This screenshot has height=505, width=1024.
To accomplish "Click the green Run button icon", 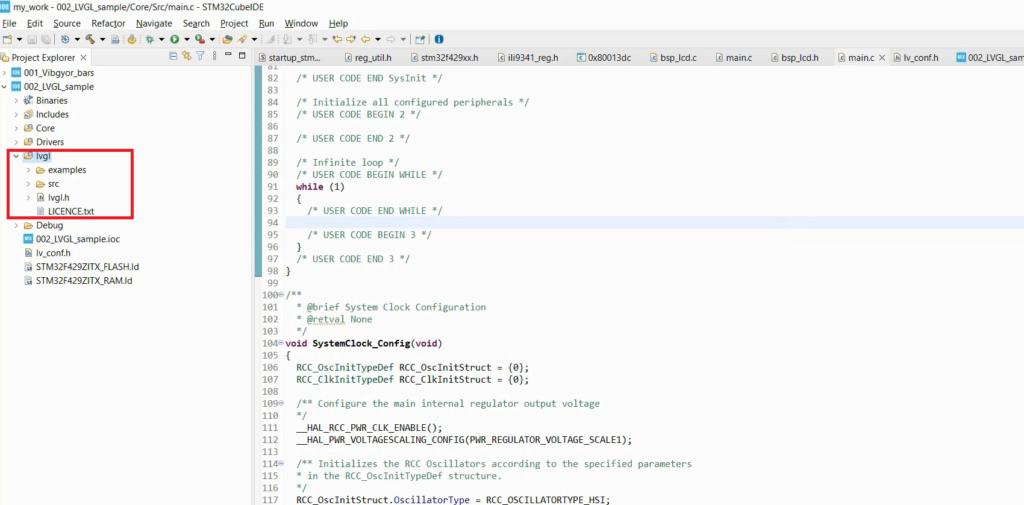I will pos(174,39).
